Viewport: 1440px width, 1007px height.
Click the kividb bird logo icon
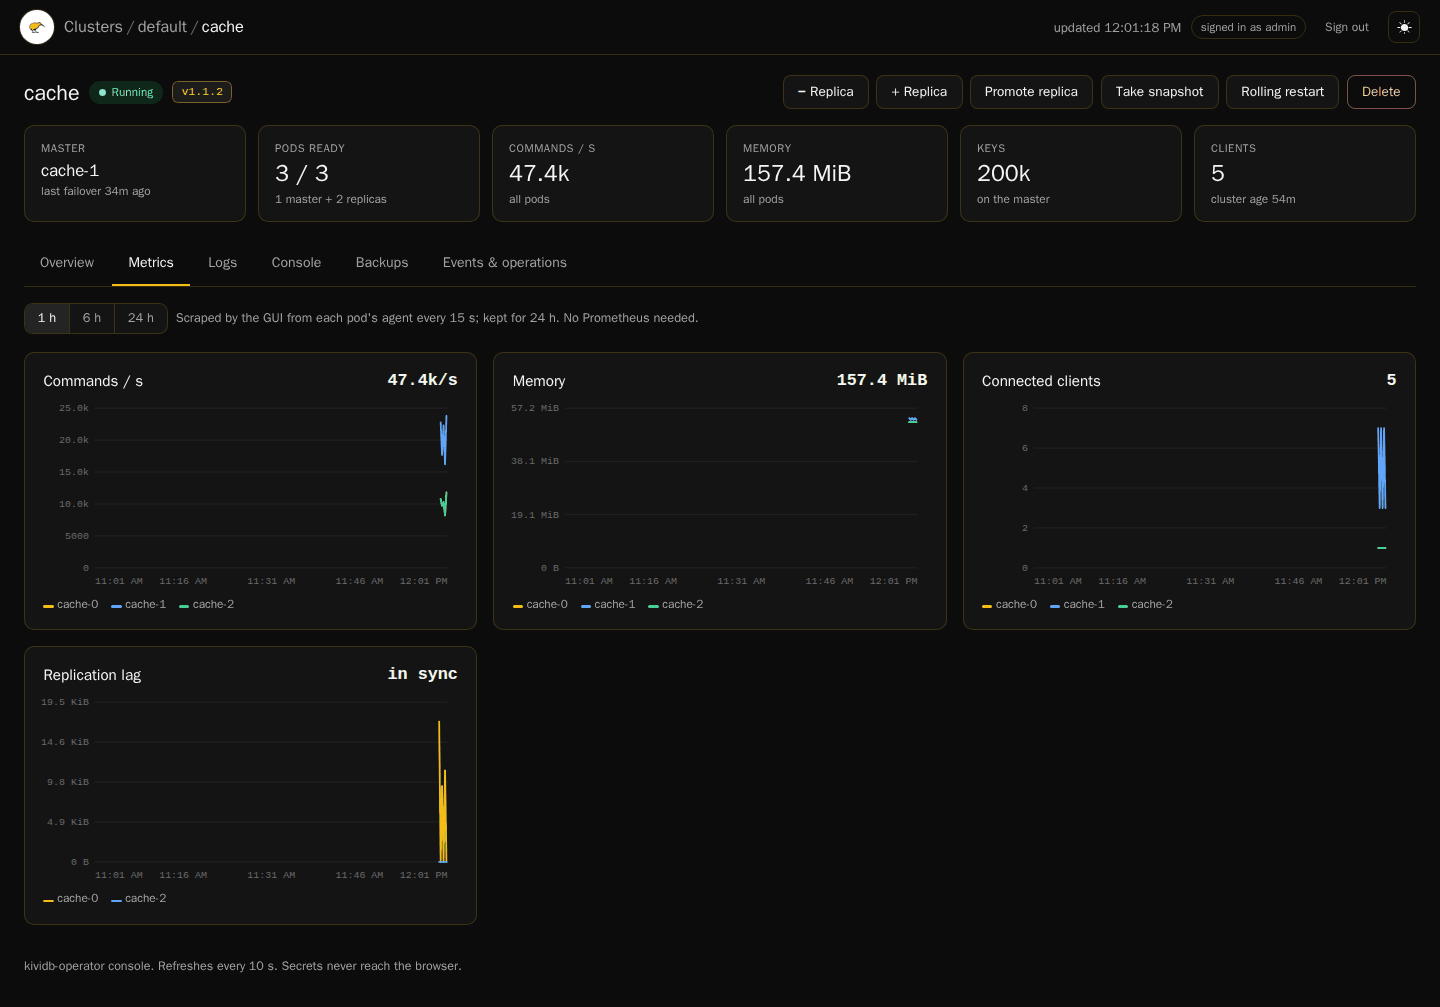click(37, 27)
